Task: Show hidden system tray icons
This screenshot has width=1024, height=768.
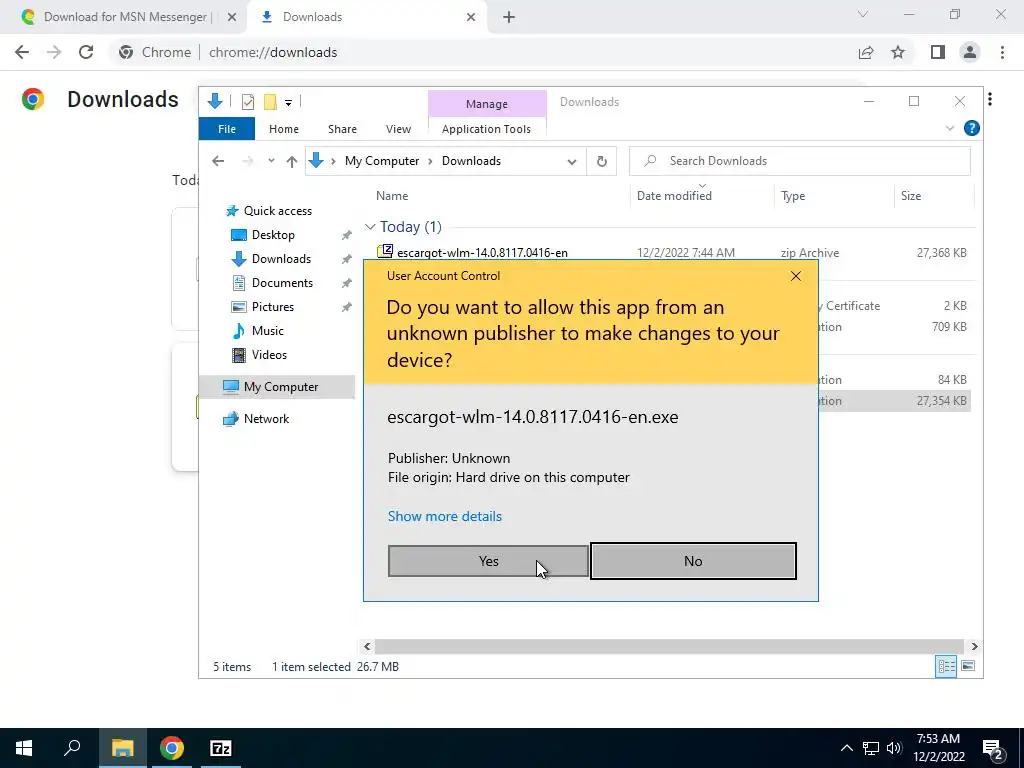Action: 846,748
